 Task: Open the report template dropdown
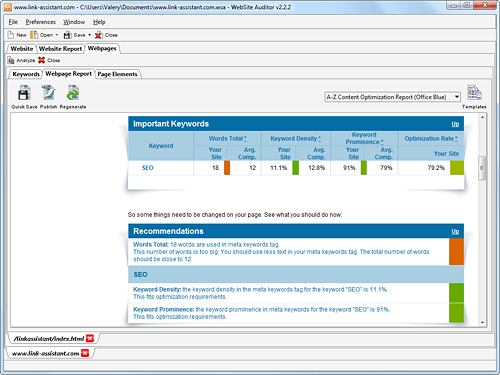(x=392, y=97)
